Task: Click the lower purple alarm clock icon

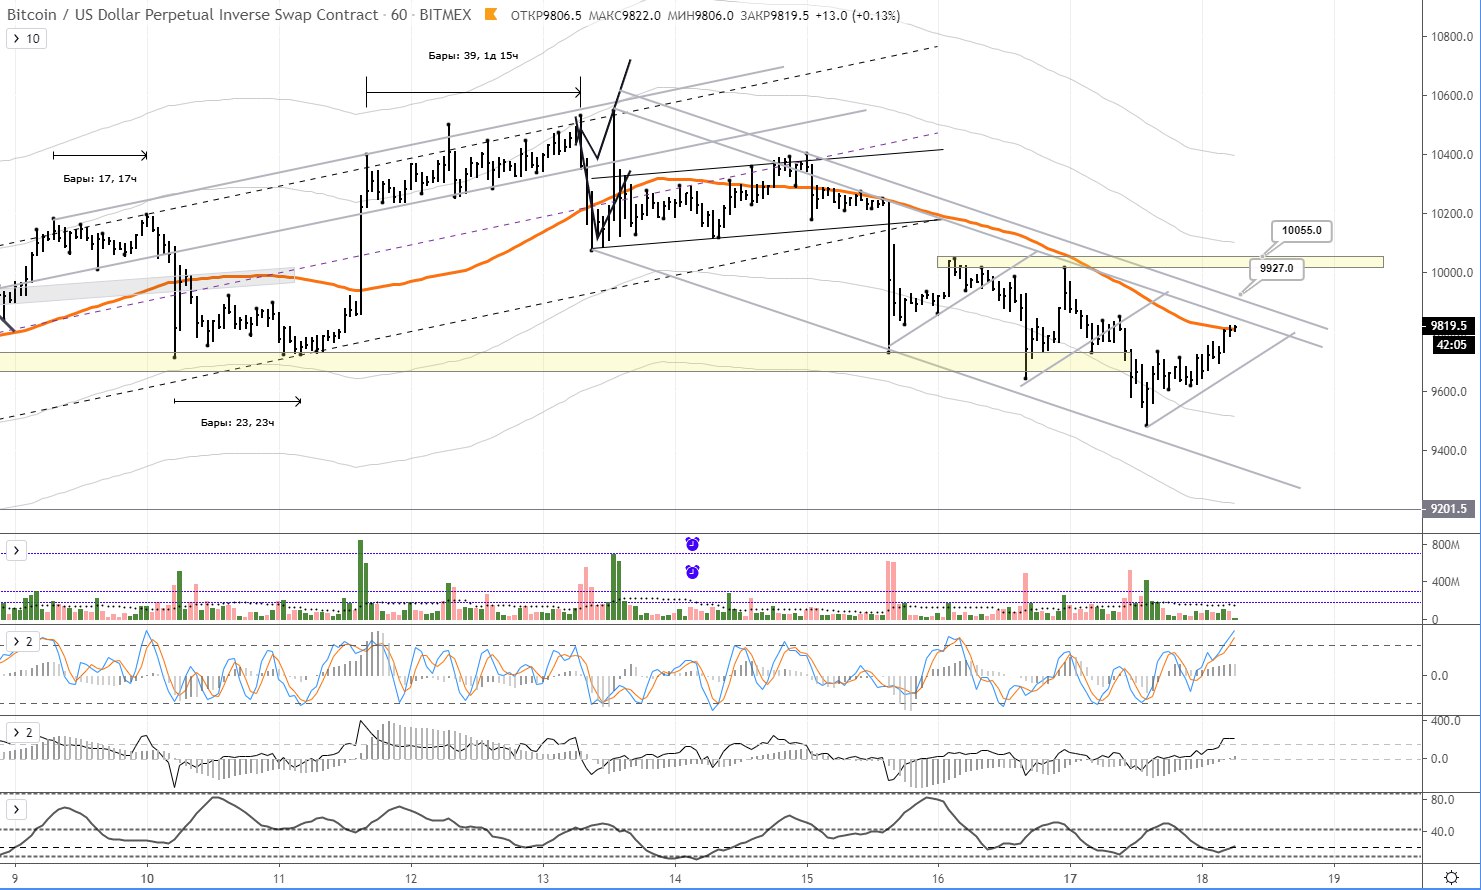Action: tap(692, 572)
